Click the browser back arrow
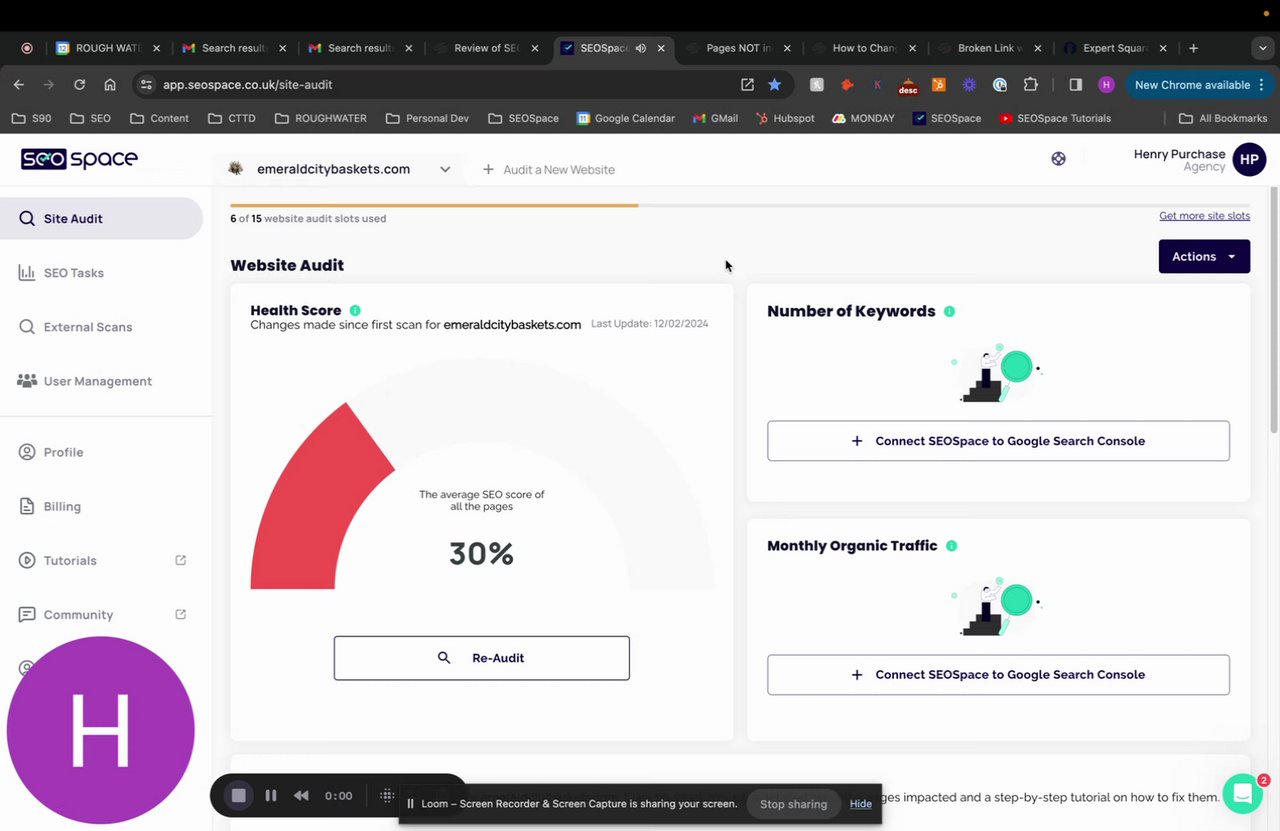The image size is (1280, 831). click(x=19, y=85)
